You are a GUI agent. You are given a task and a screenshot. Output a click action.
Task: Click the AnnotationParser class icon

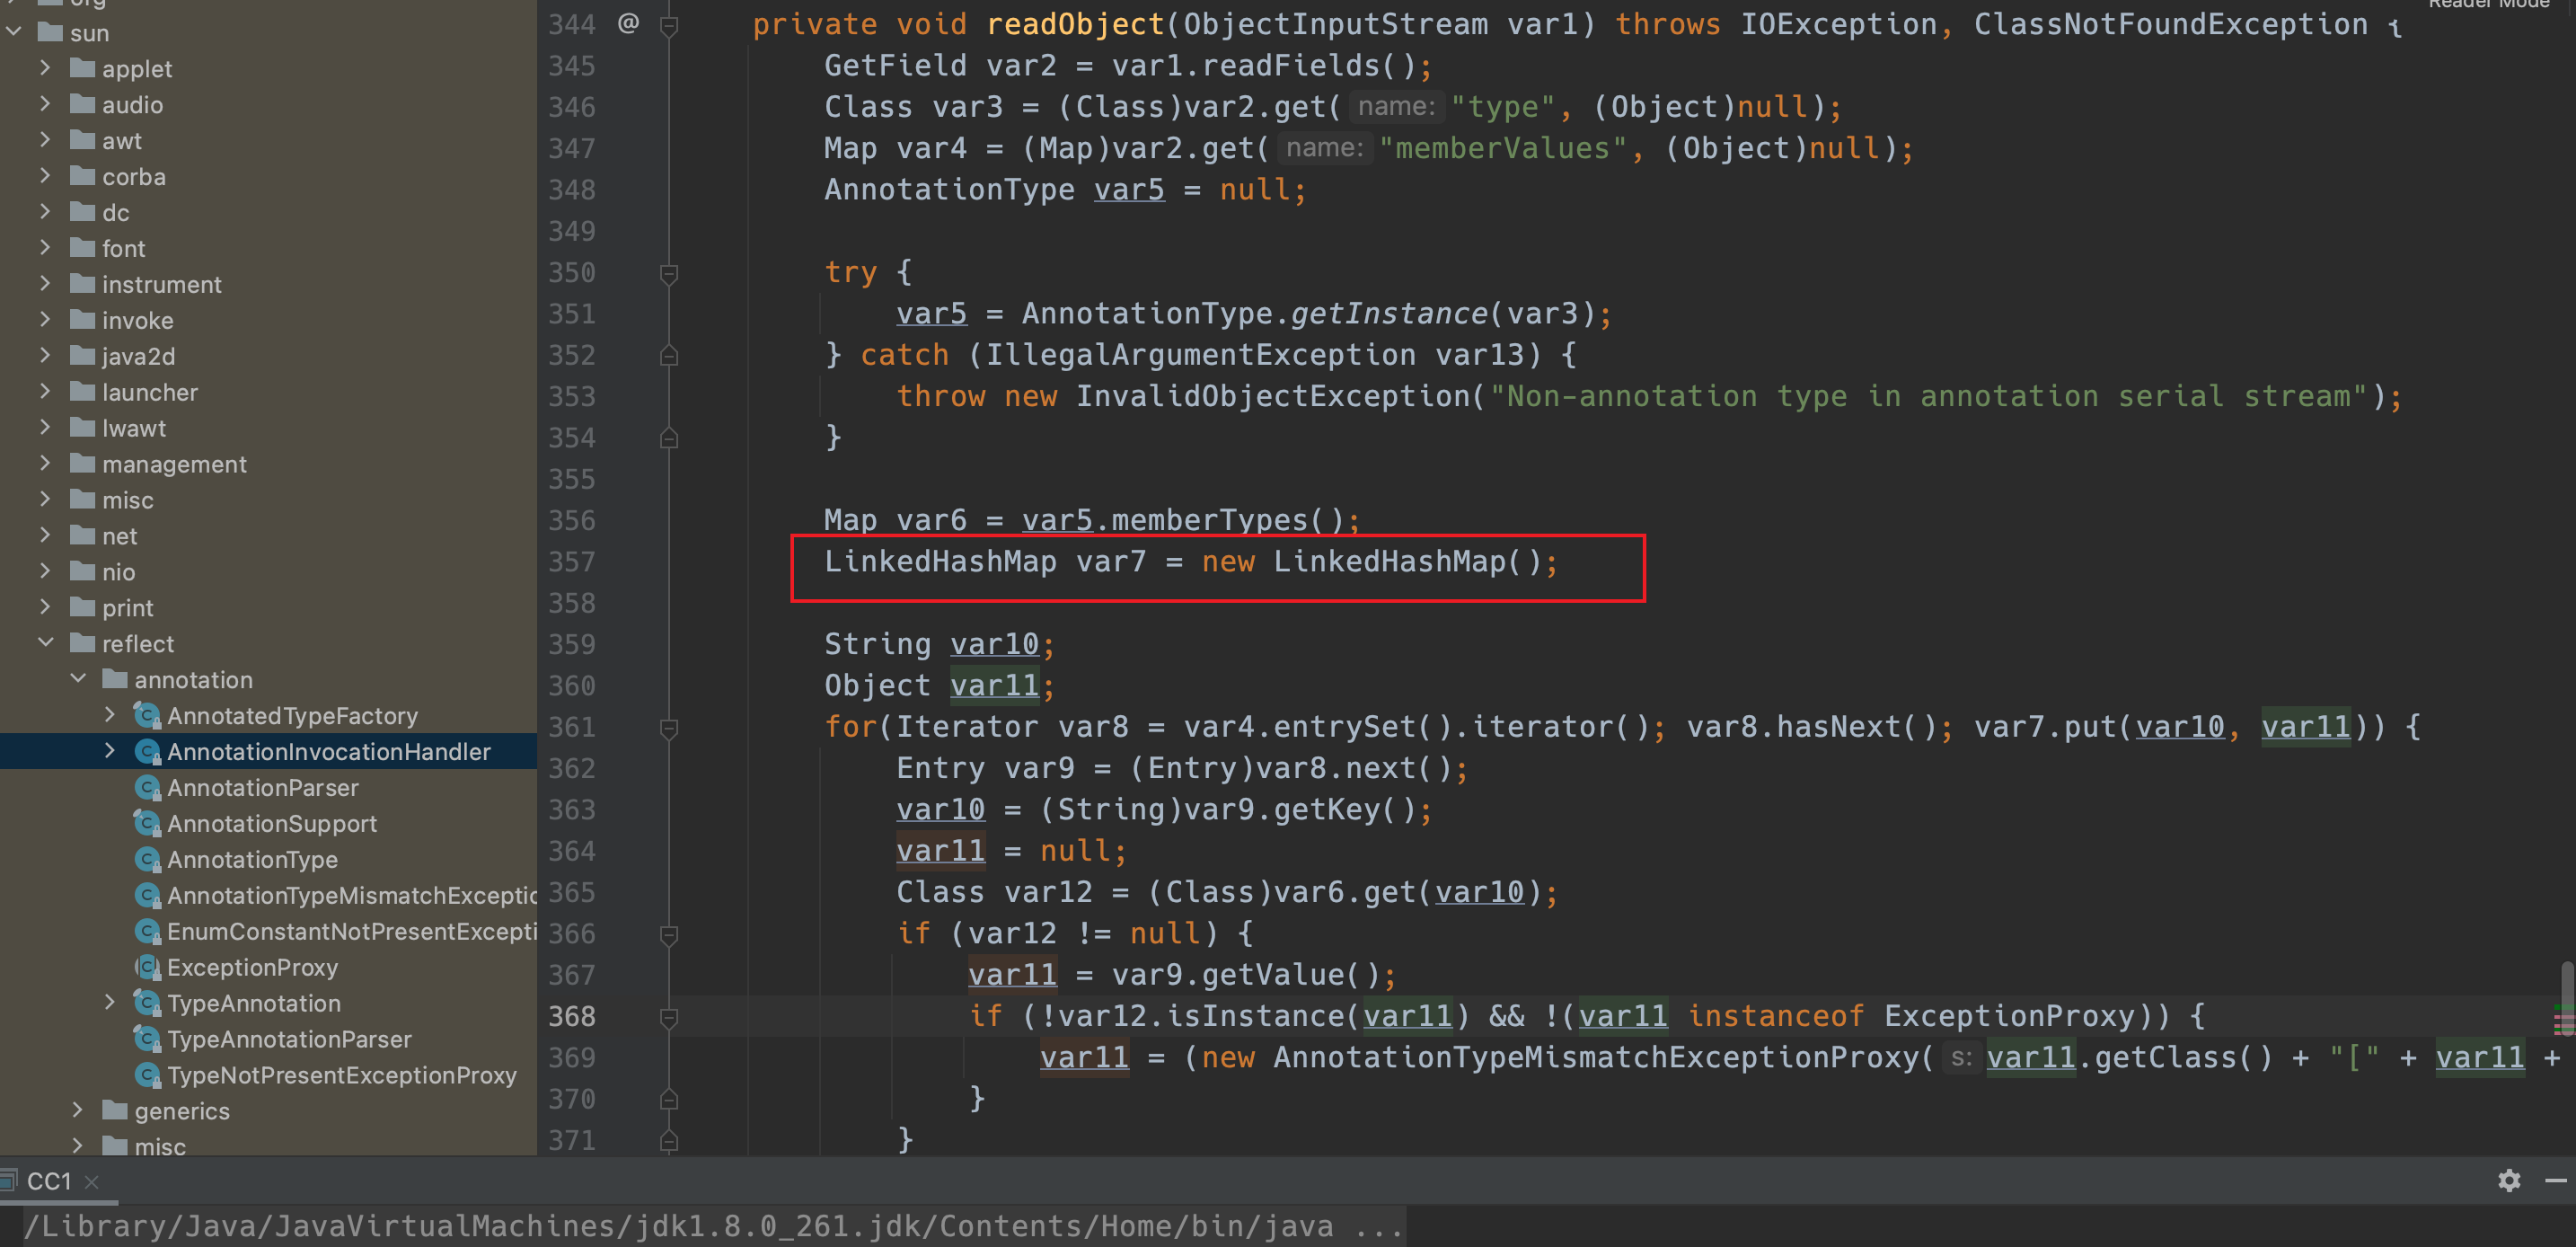pyautogui.click(x=147, y=788)
